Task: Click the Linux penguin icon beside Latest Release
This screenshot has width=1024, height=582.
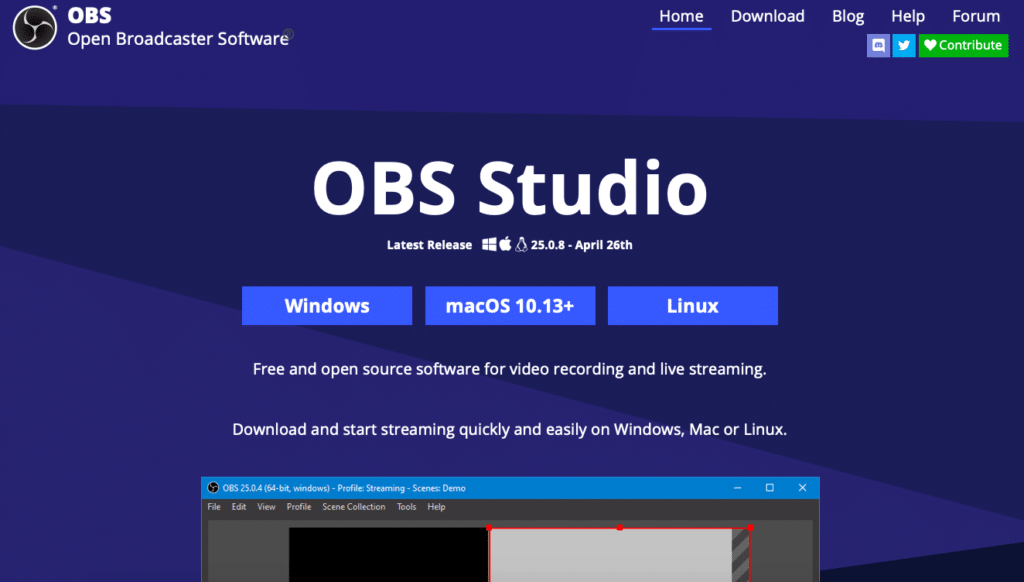Action: pos(521,244)
